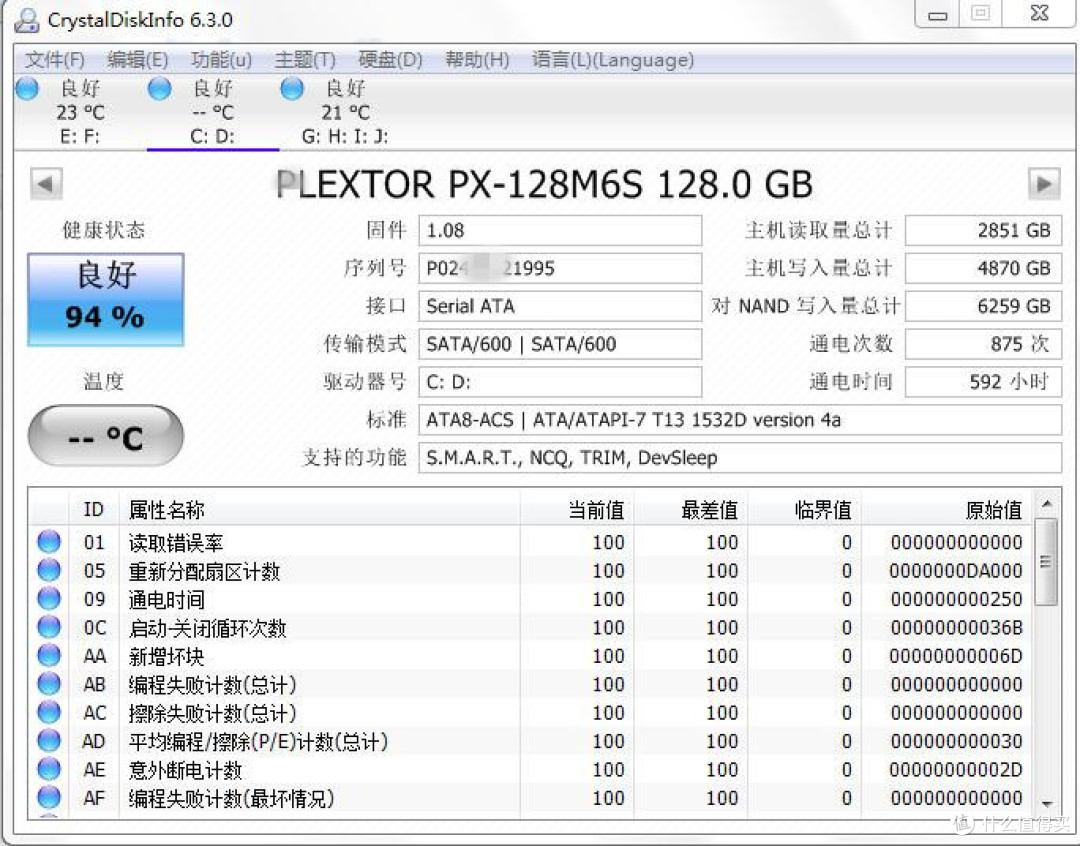The image size is (1080, 846).
Task: Select the 读取错误率 attribute name
Action: point(176,543)
